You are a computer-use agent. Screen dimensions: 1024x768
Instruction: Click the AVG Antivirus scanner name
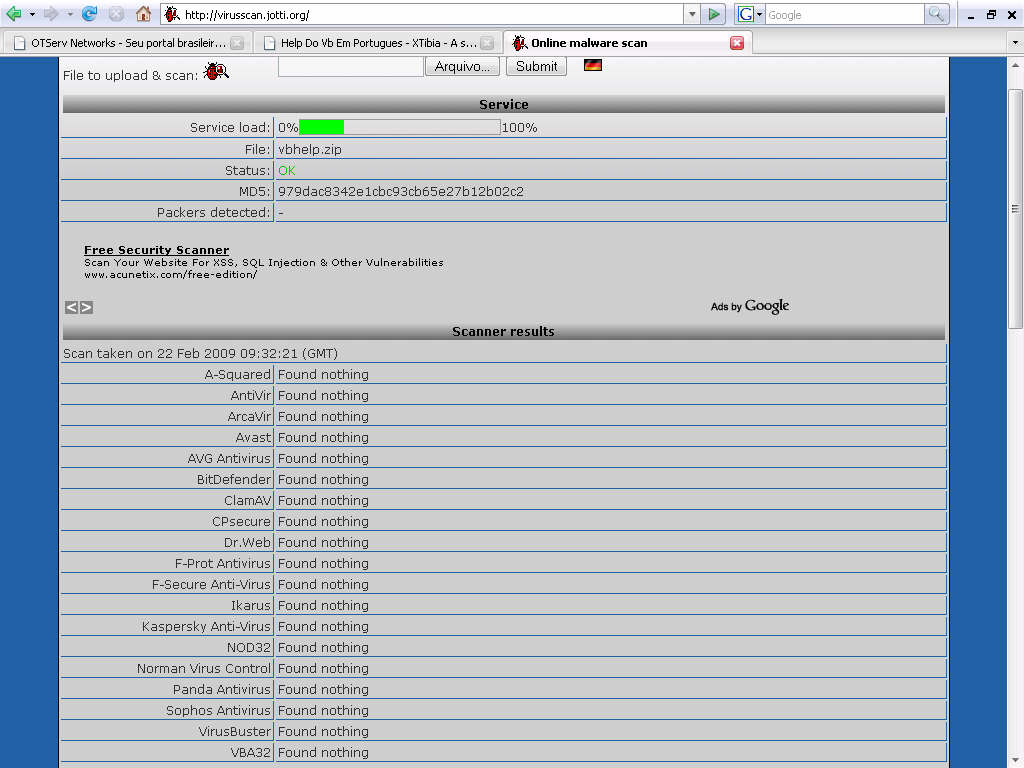point(229,458)
